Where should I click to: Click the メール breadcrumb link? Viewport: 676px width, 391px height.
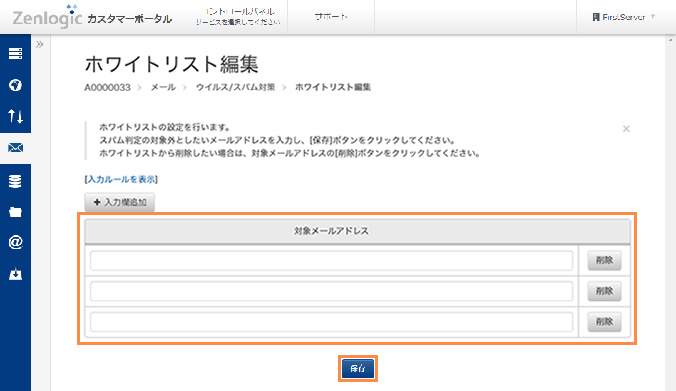tap(163, 88)
